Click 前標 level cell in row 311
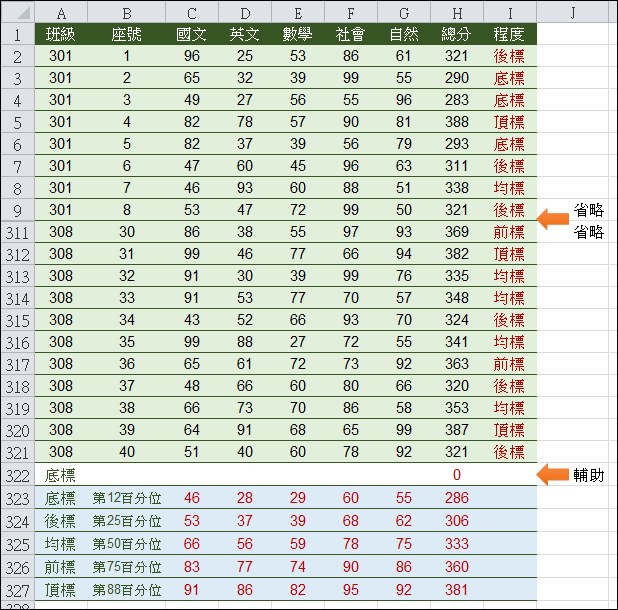 tap(509, 232)
